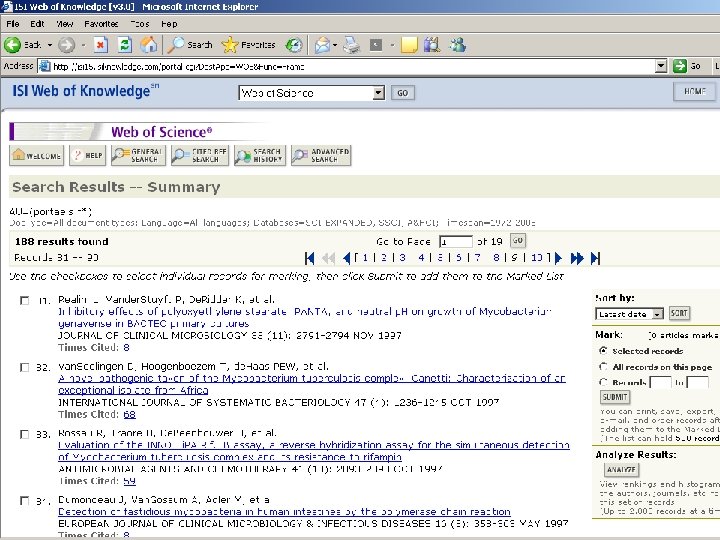Open General Search button

pos(138,155)
